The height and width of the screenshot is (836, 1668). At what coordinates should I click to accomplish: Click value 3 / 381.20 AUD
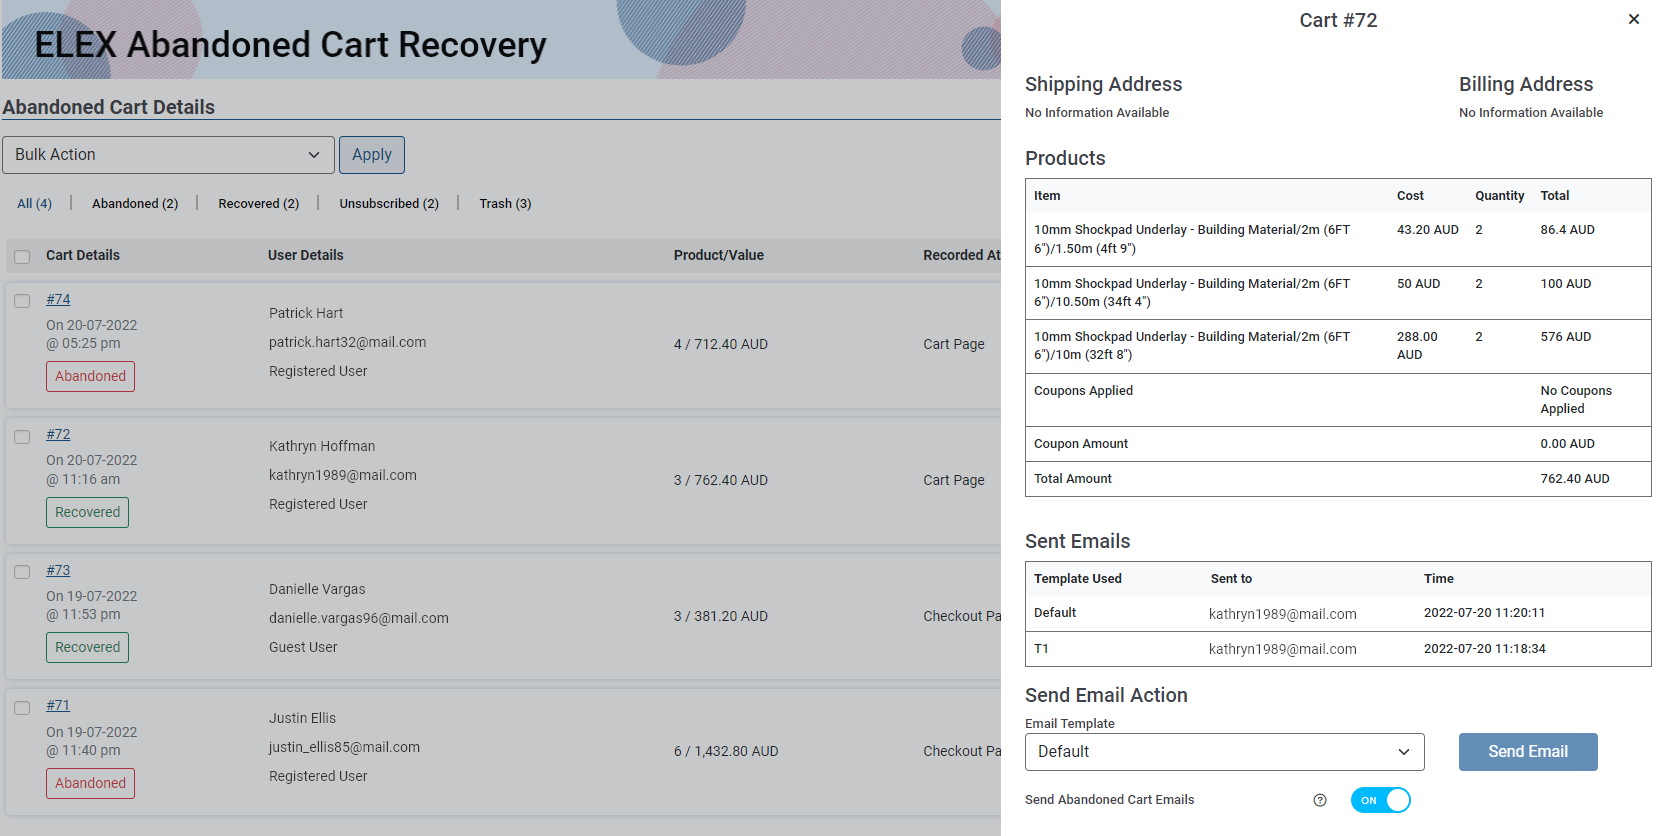(x=721, y=616)
